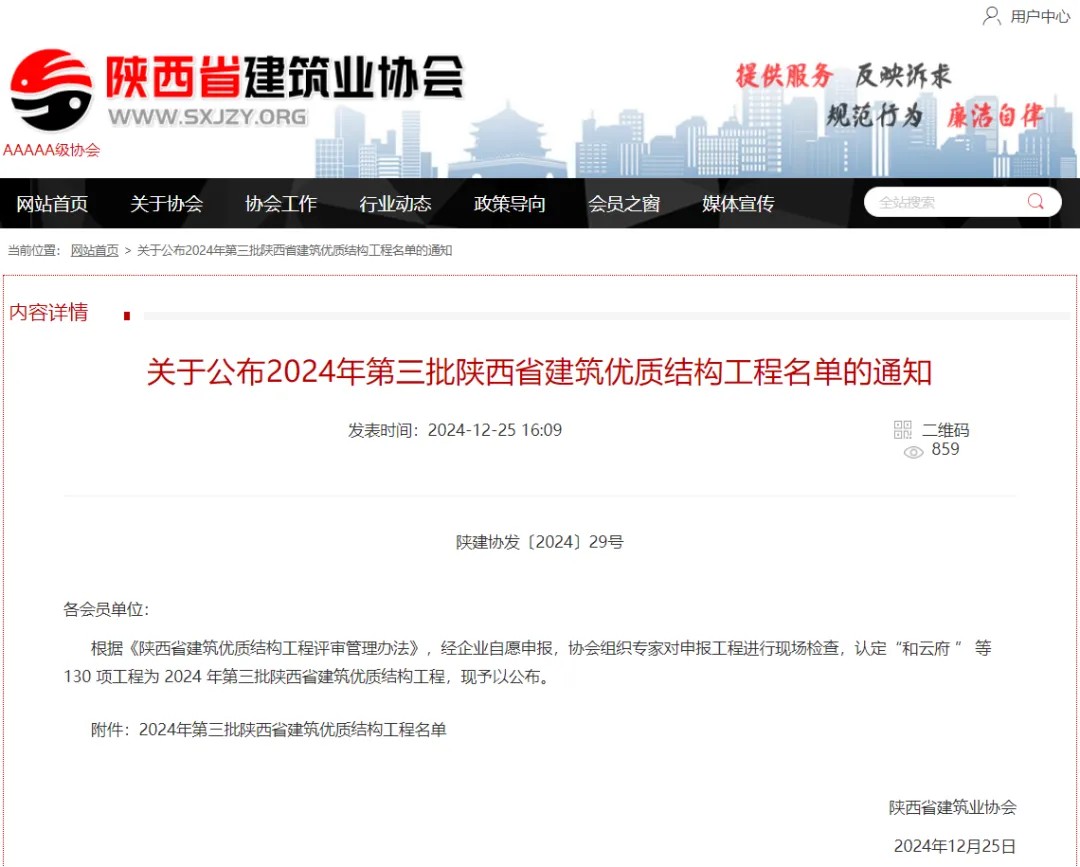Focus the 全站搜索 search field
The image size is (1080, 867).
click(962, 202)
